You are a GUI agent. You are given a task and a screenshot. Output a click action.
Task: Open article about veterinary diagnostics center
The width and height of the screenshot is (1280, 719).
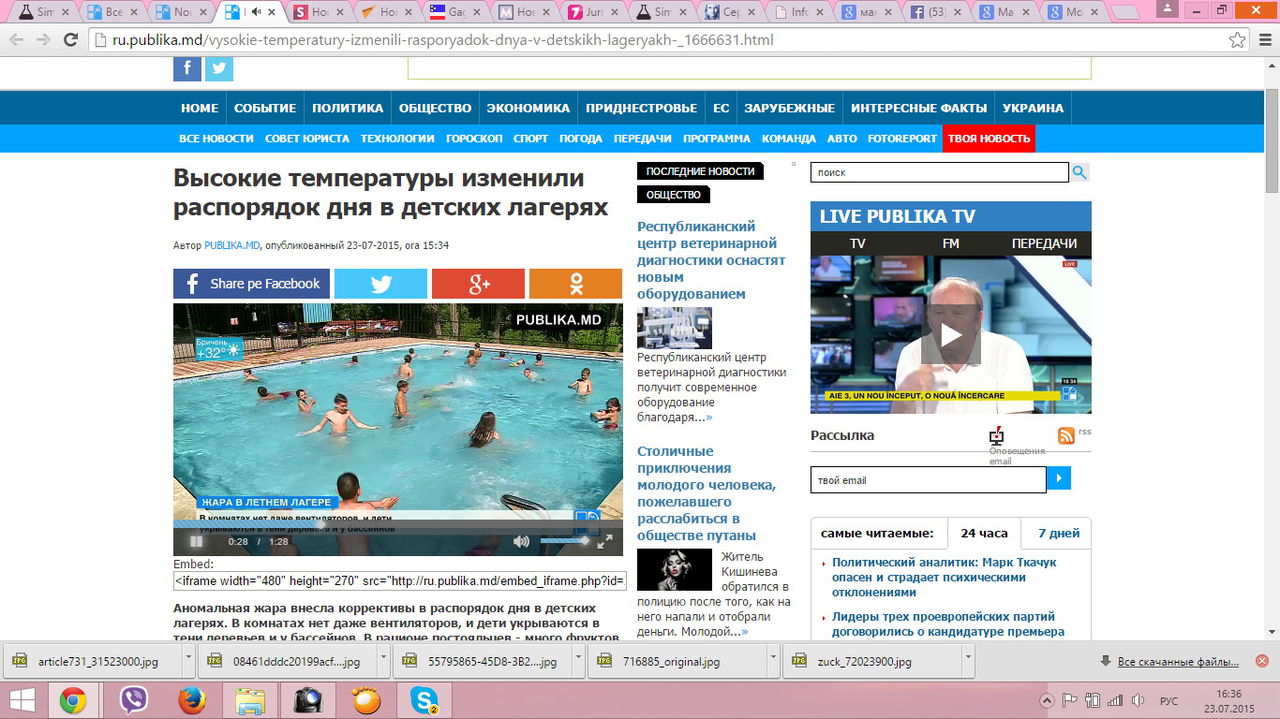(x=711, y=260)
